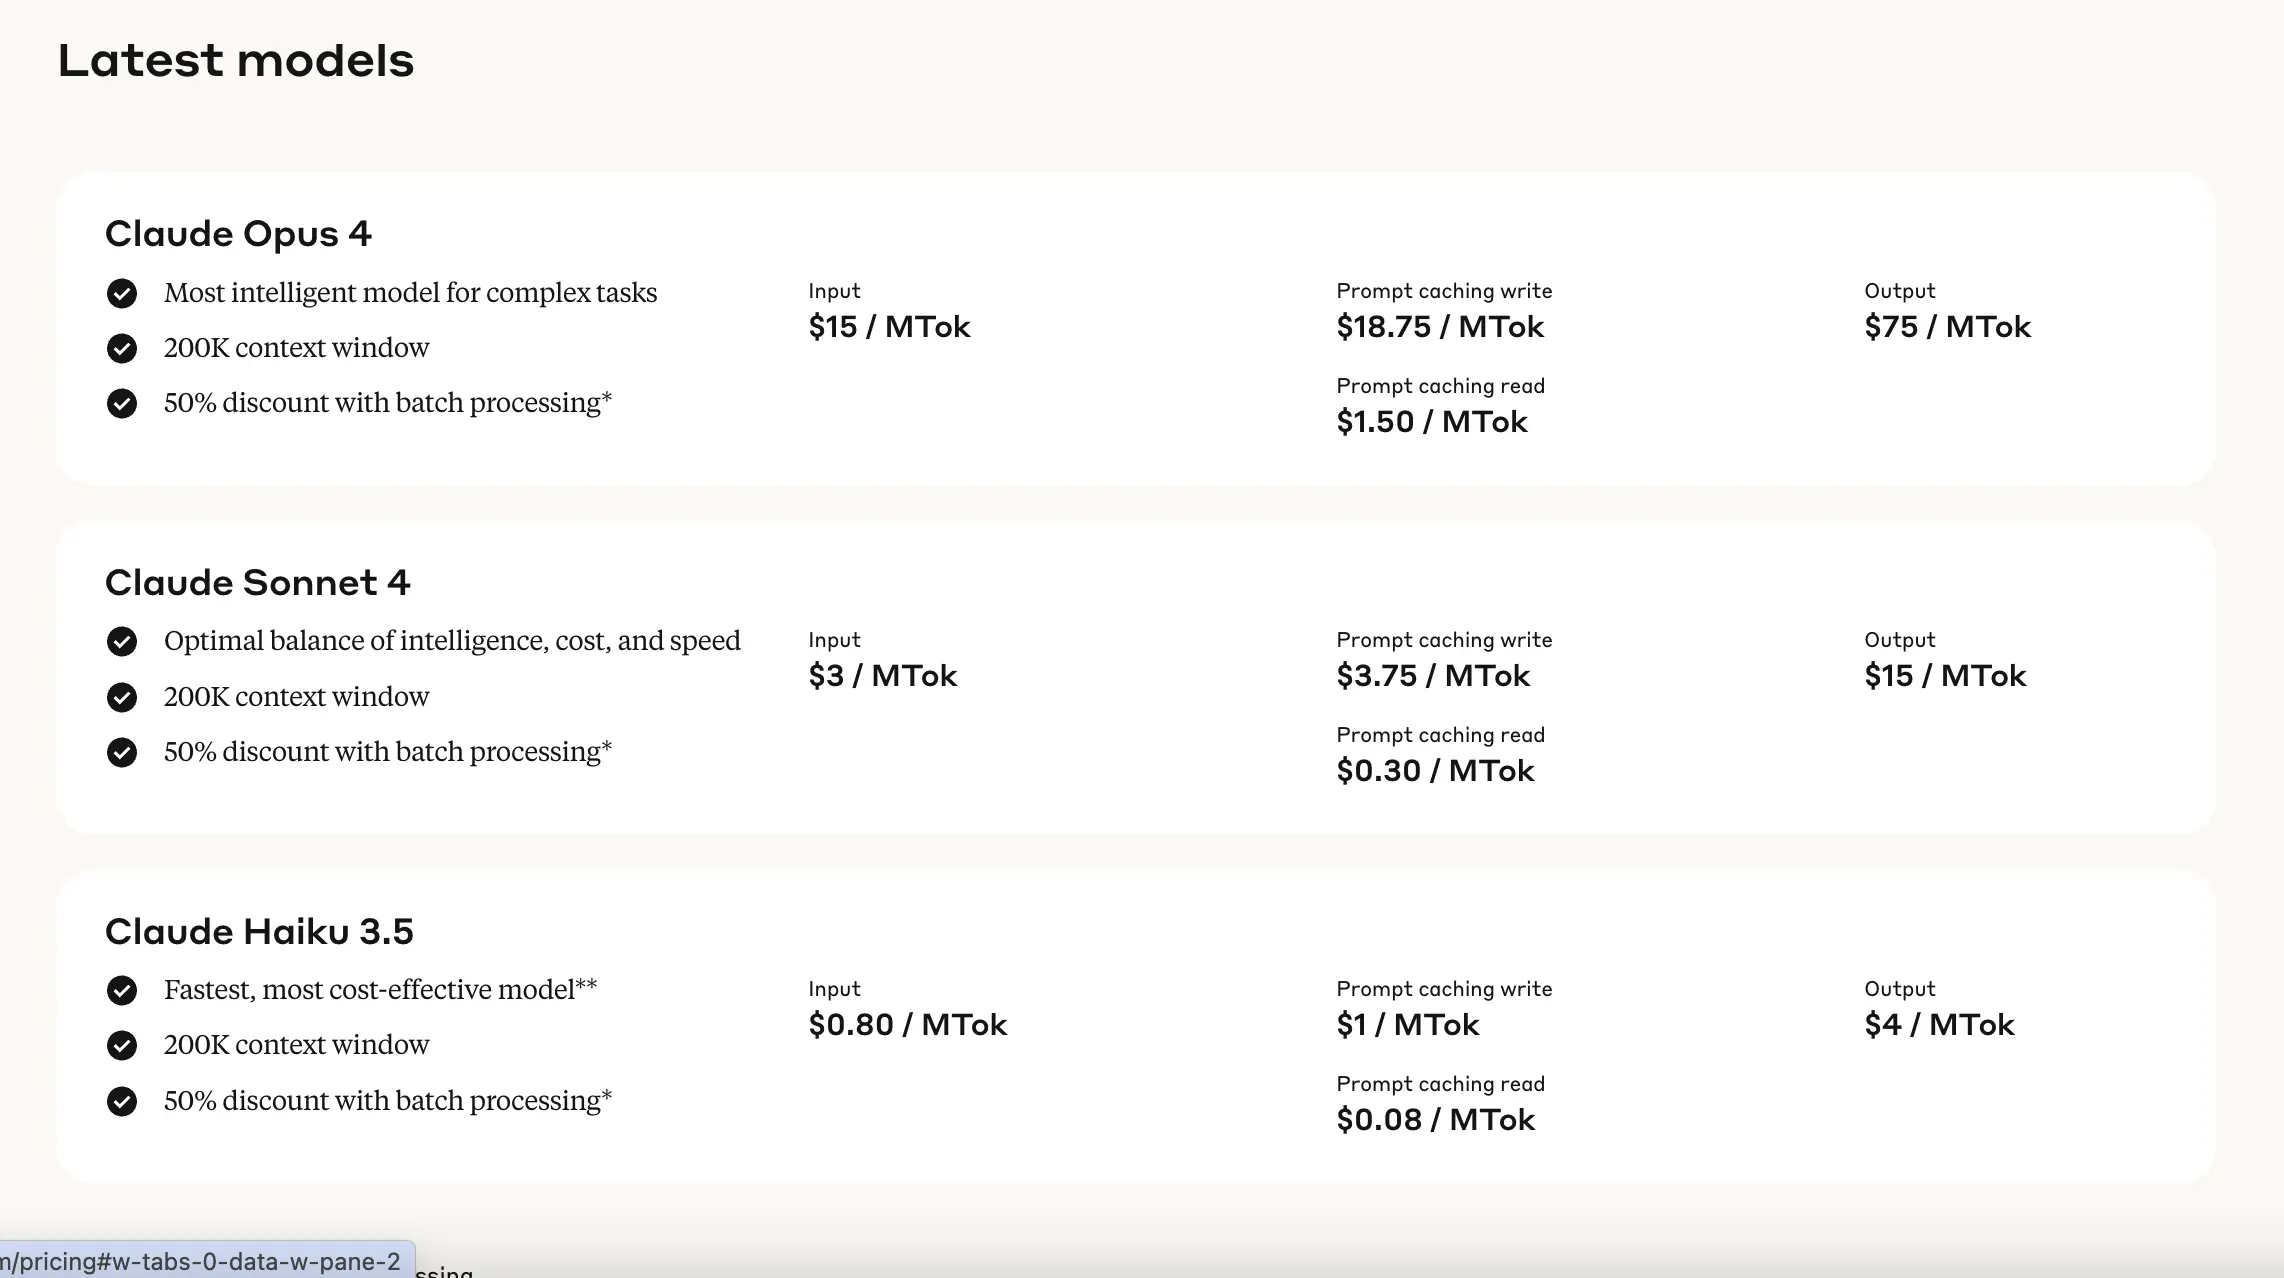Image resolution: width=2284 pixels, height=1278 pixels.
Task: Click 'Most intelligent model for complex tasks' text
Action: click(x=410, y=293)
